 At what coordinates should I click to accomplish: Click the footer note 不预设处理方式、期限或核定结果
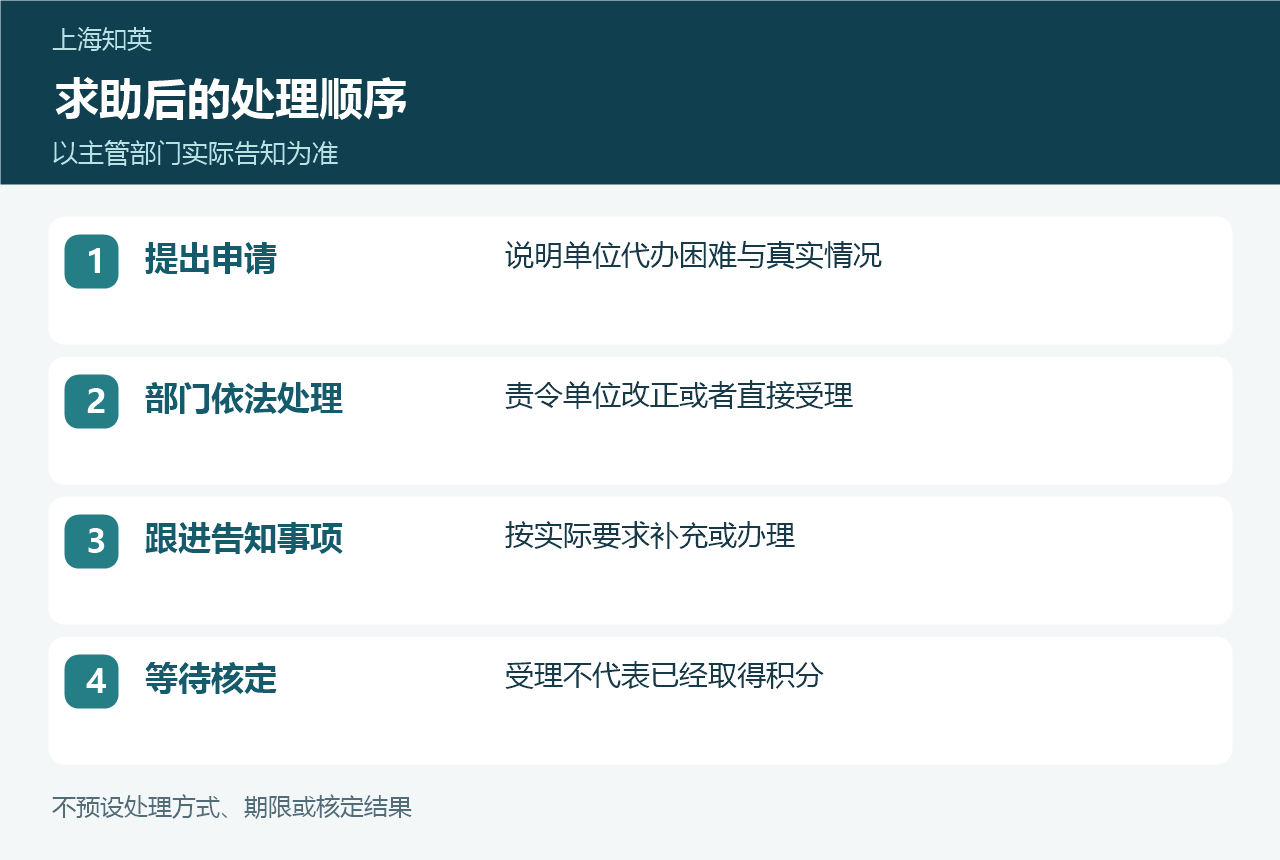232,807
